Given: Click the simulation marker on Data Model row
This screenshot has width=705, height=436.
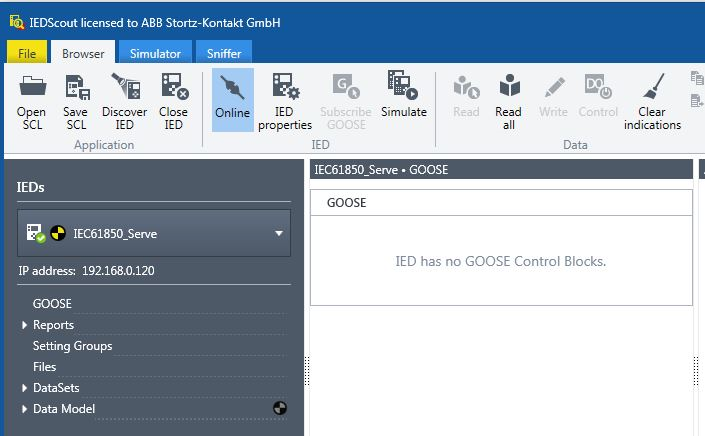Looking at the screenshot, I should coord(280,408).
